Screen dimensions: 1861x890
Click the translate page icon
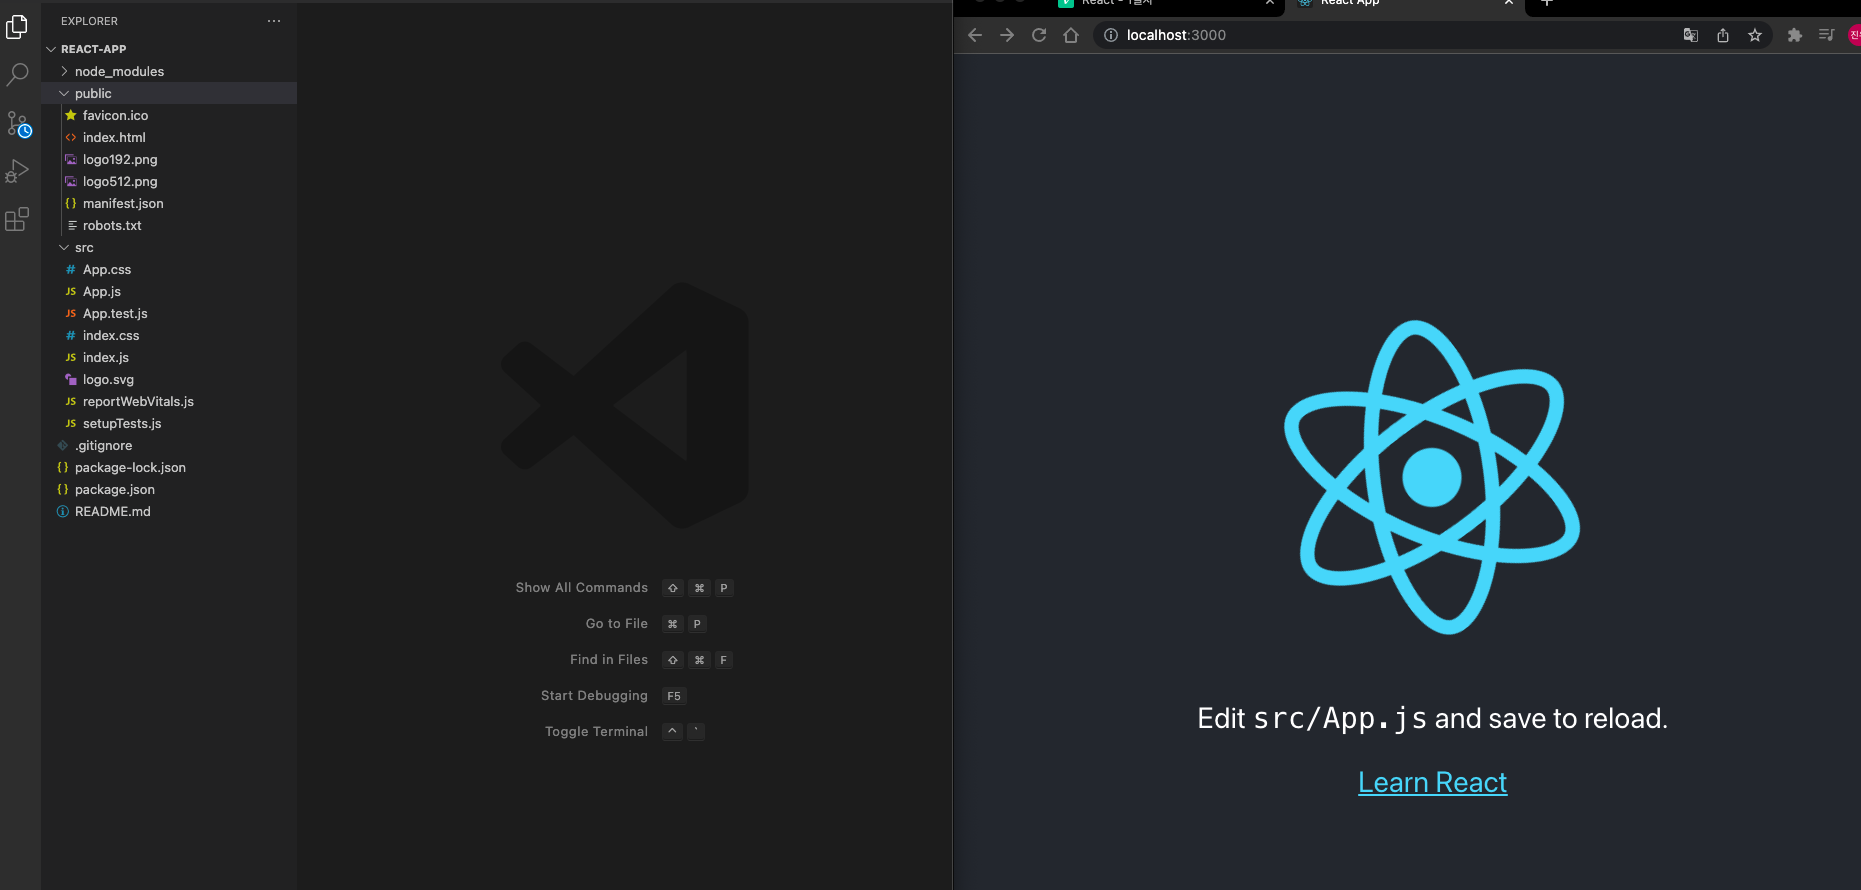click(1691, 35)
